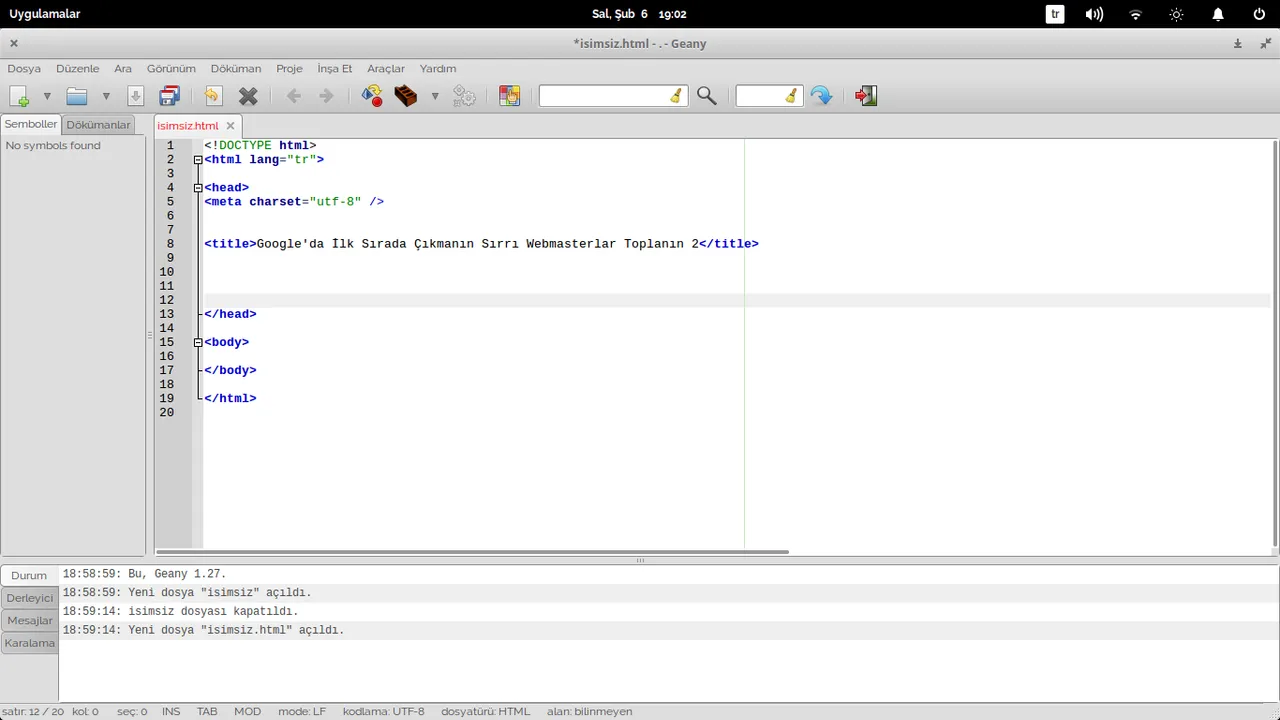Click the 'tr' keyboard layout indicator
Image resolution: width=1280 pixels, height=720 pixels.
click(1055, 14)
